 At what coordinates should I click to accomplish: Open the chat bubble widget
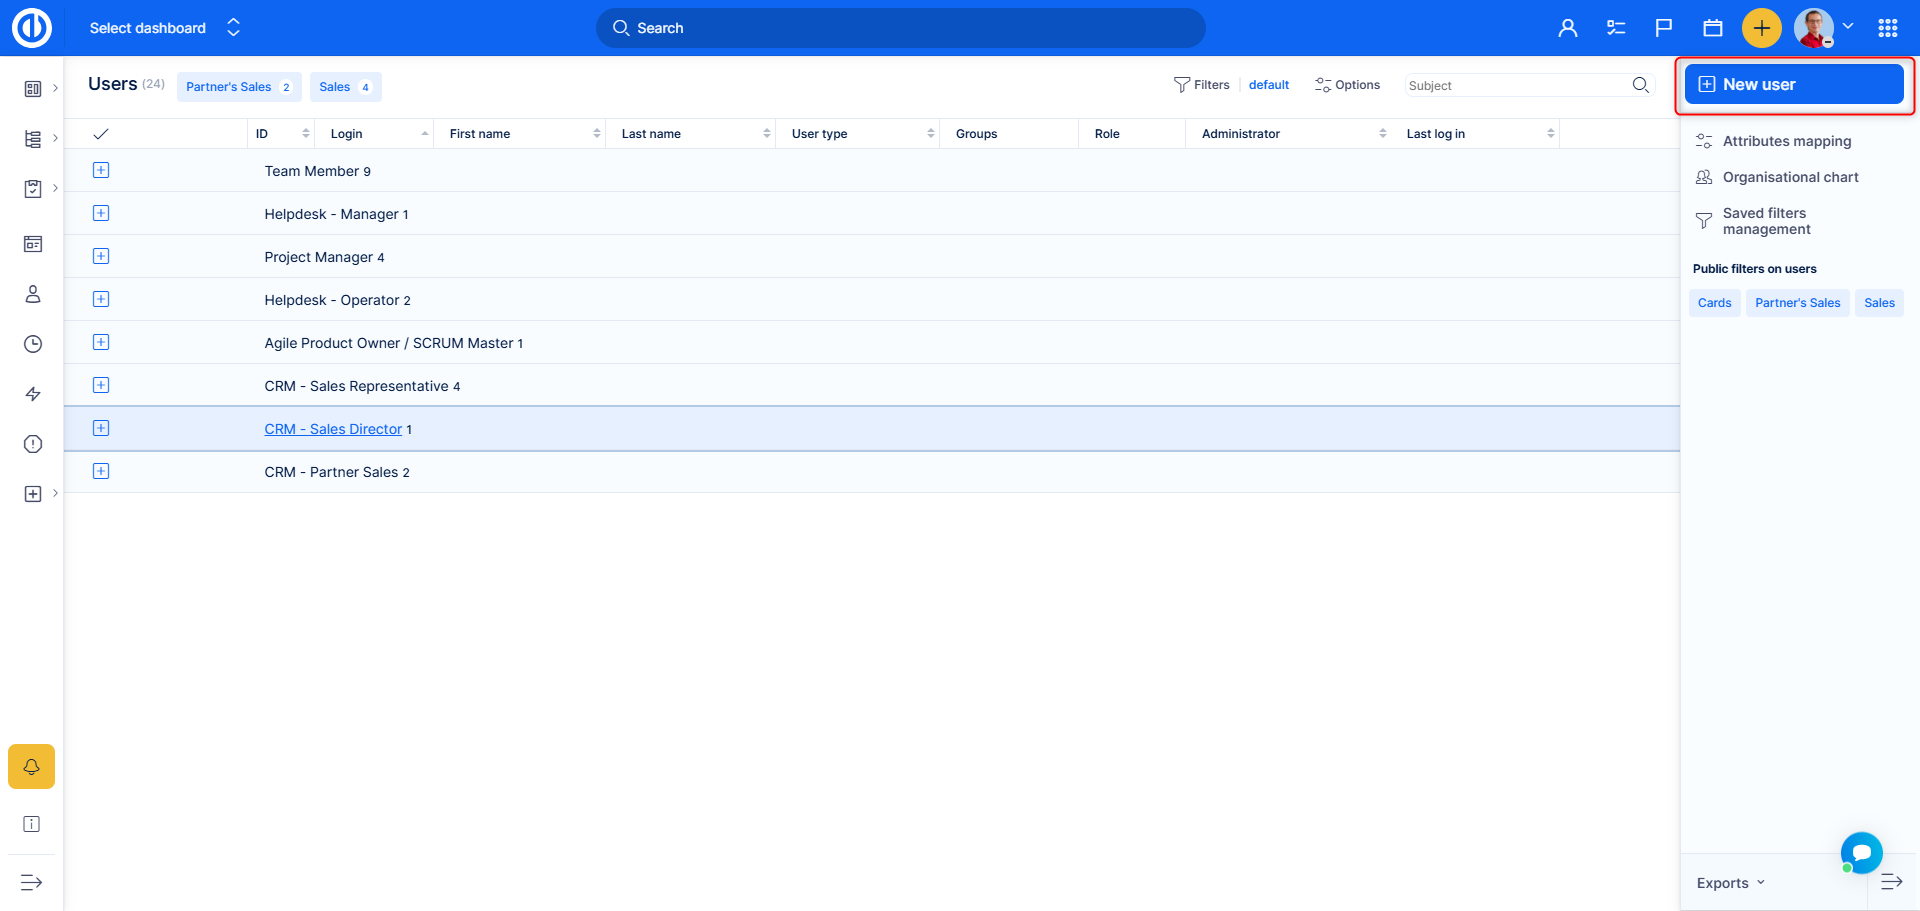(x=1861, y=853)
